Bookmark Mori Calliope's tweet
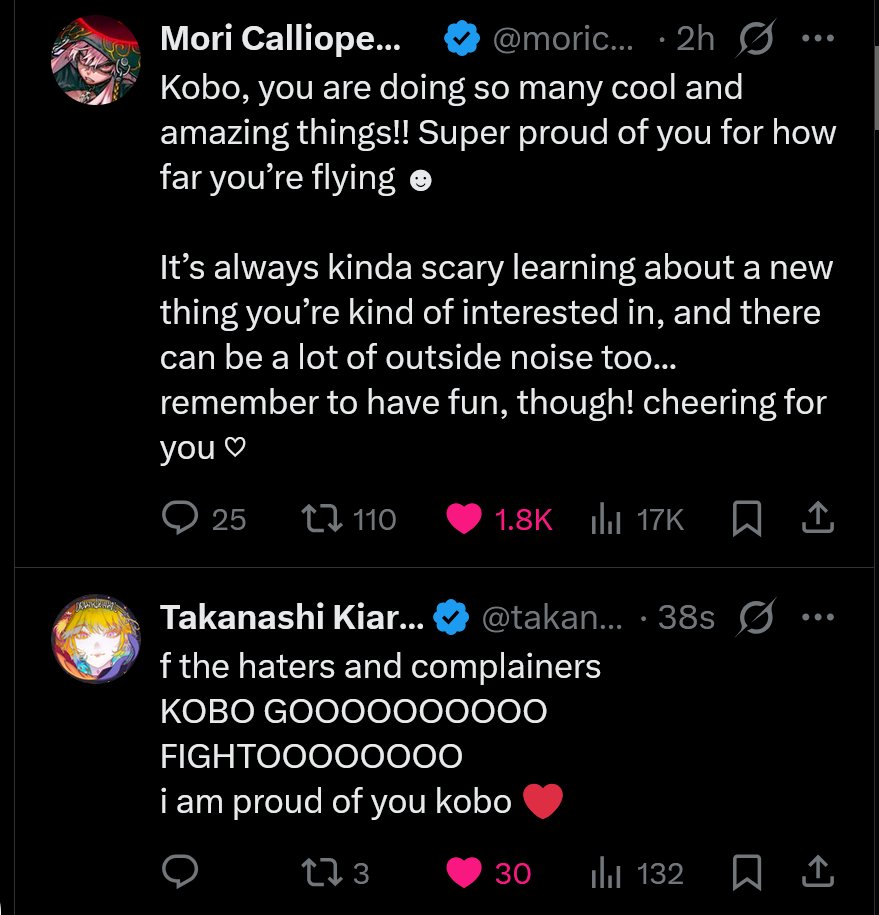The width and height of the screenshot is (879, 915). click(747, 518)
